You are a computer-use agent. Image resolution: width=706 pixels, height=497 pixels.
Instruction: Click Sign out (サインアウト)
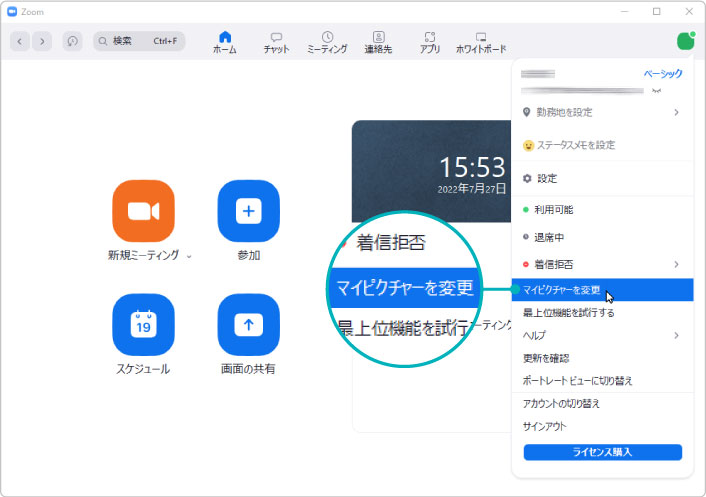point(602,426)
